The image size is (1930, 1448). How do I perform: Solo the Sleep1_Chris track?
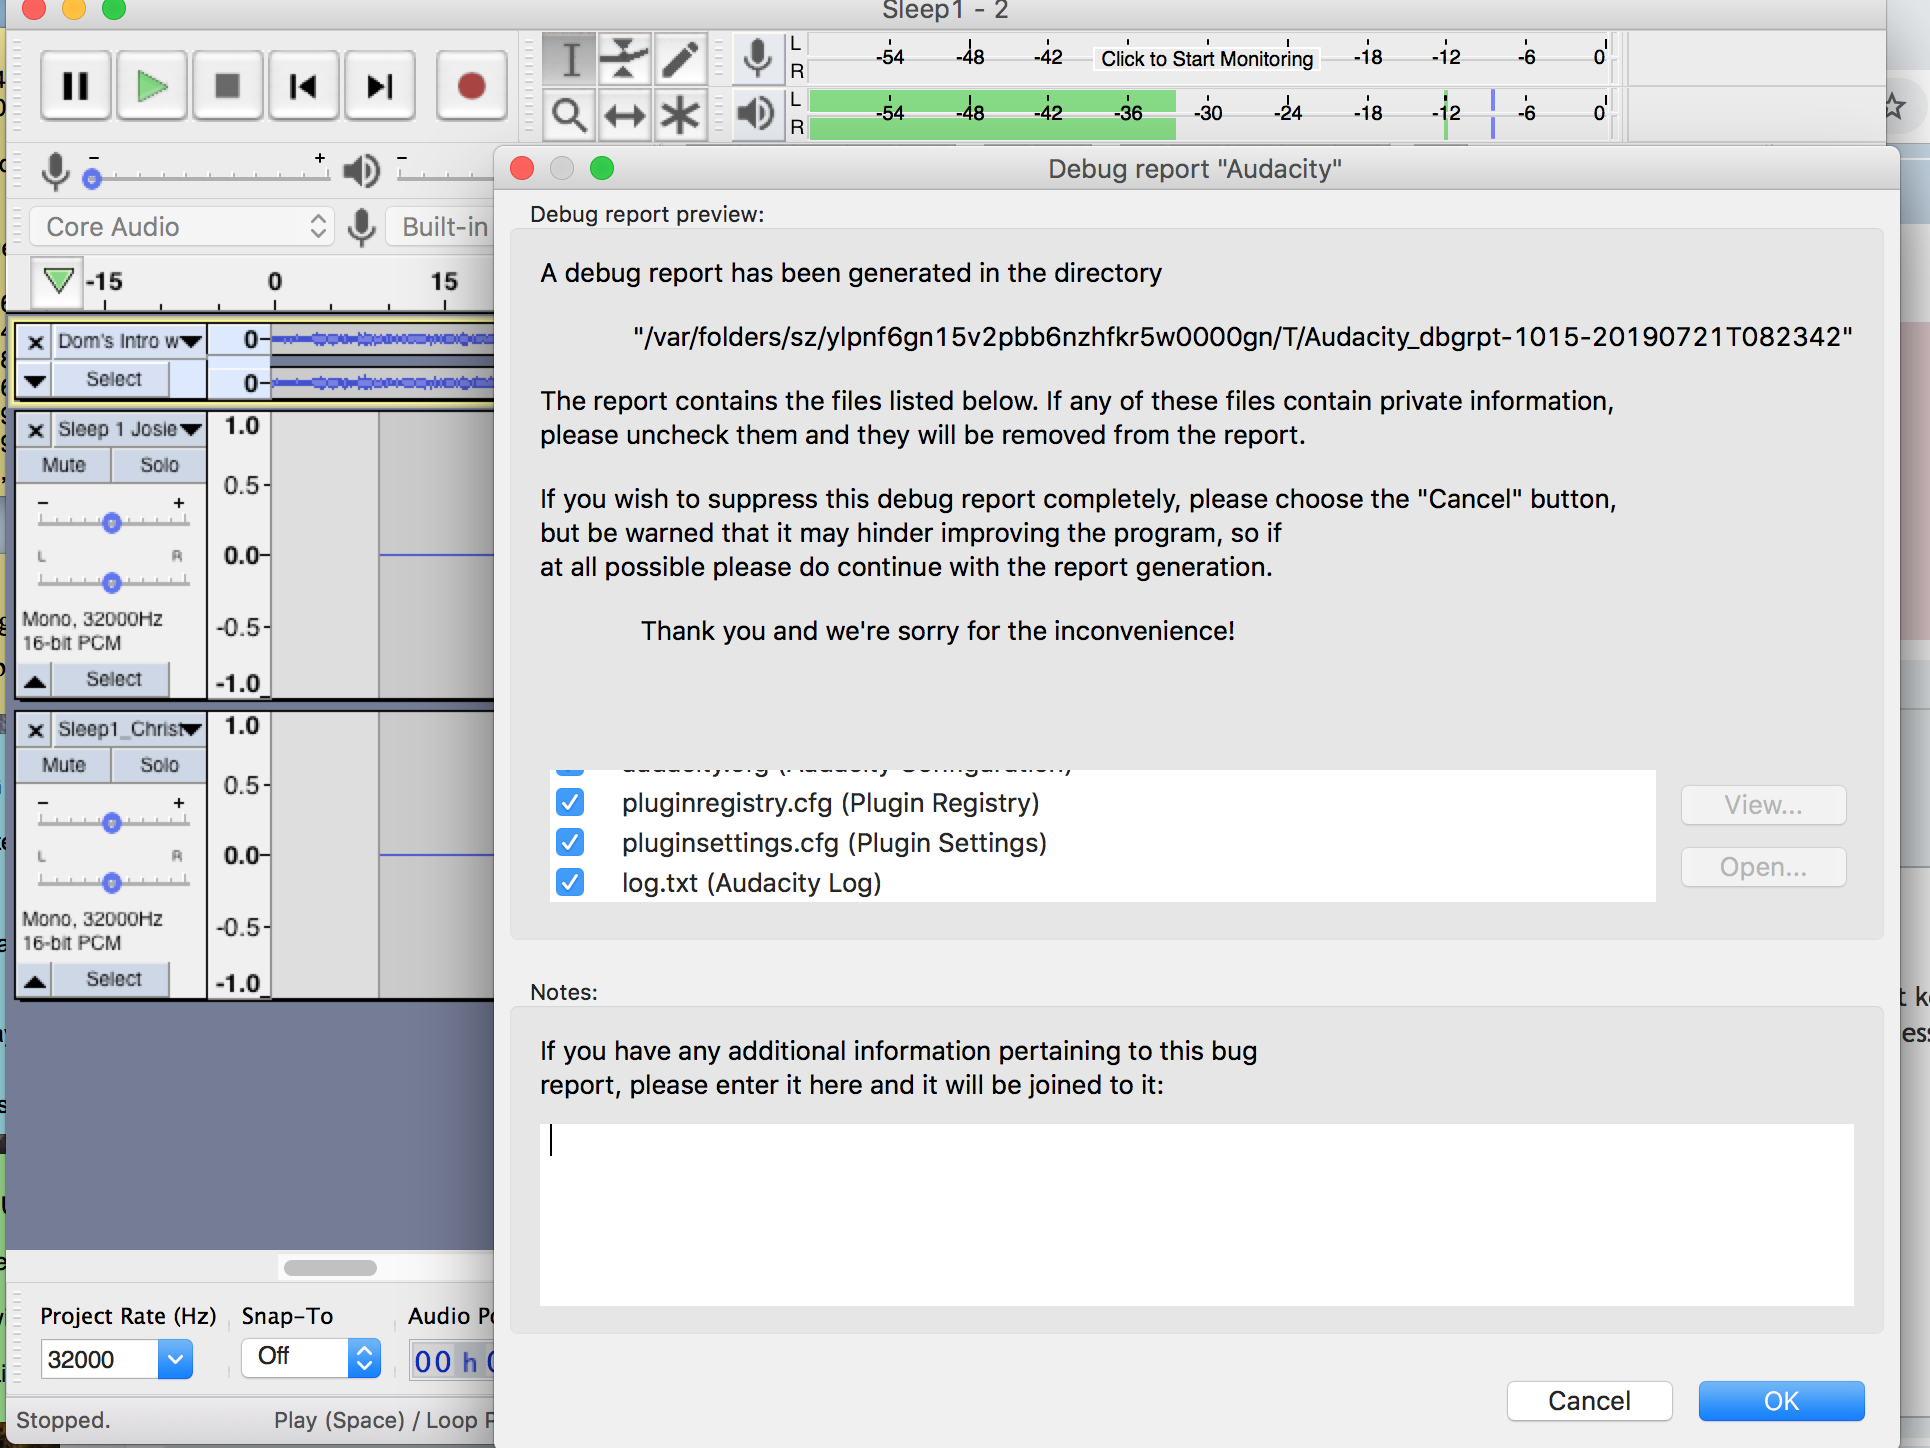[159, 765]
